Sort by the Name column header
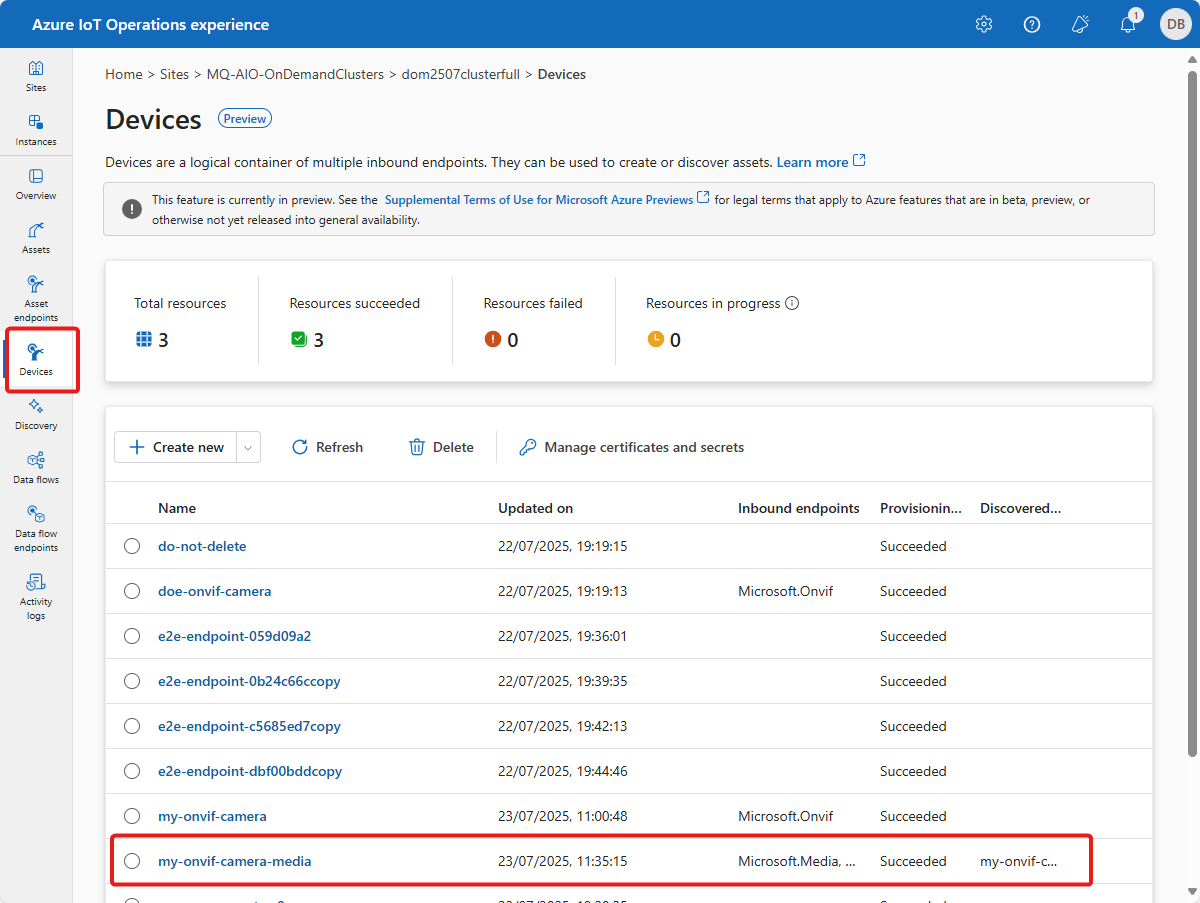The height and width of the screenshot is (903, 1200). (177, 508)
